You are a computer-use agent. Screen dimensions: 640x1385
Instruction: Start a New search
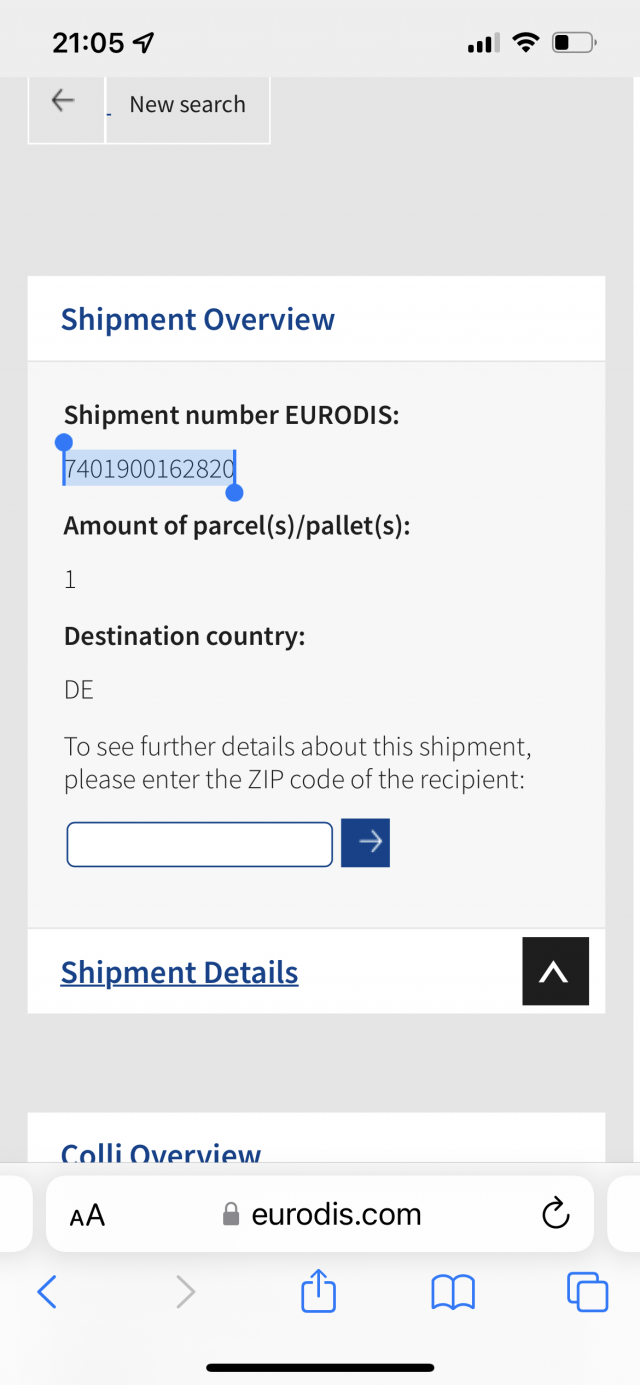click(x=187, y=104)
